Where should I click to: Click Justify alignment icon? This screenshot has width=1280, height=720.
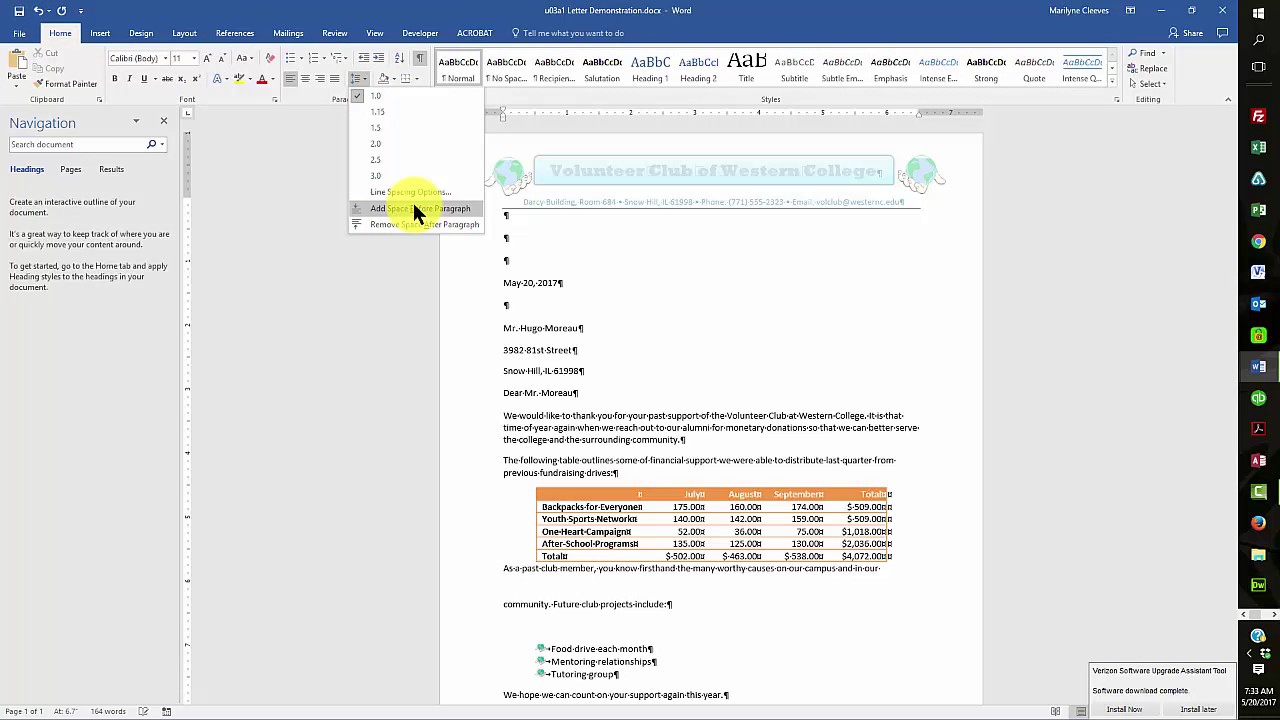(333, 79)
